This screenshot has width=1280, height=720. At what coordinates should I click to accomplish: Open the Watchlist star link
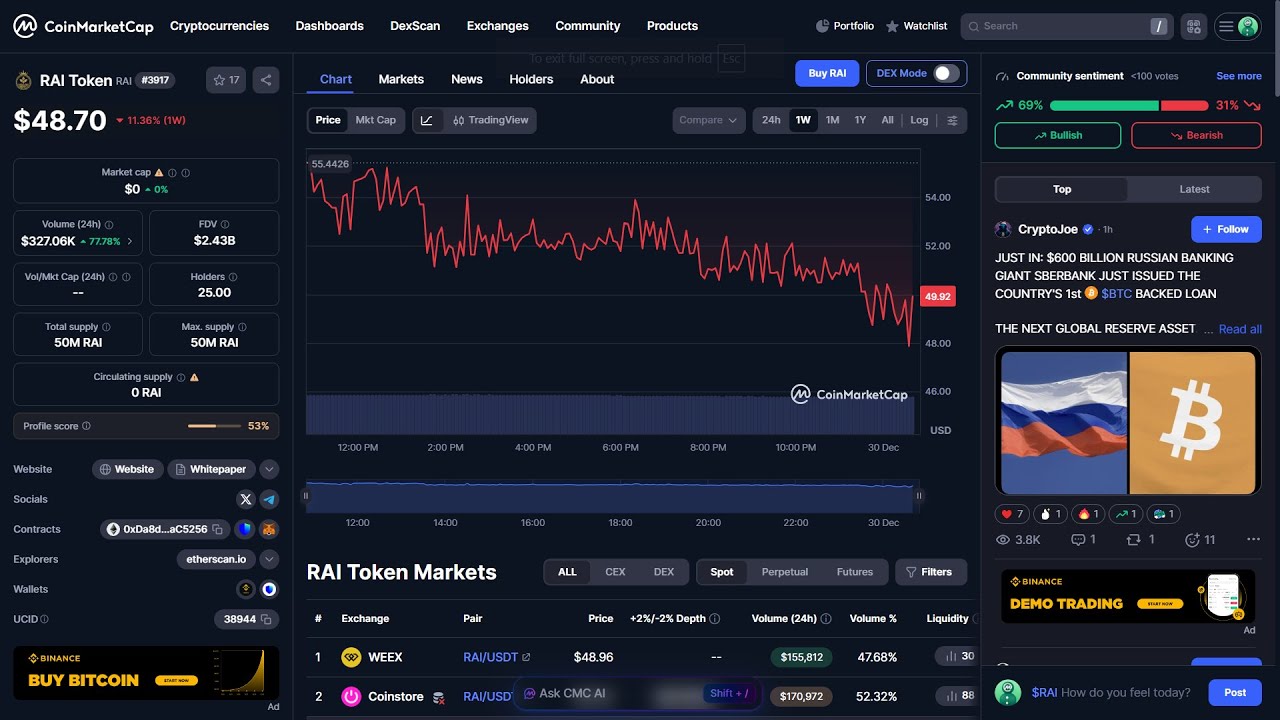pos(916,26)
